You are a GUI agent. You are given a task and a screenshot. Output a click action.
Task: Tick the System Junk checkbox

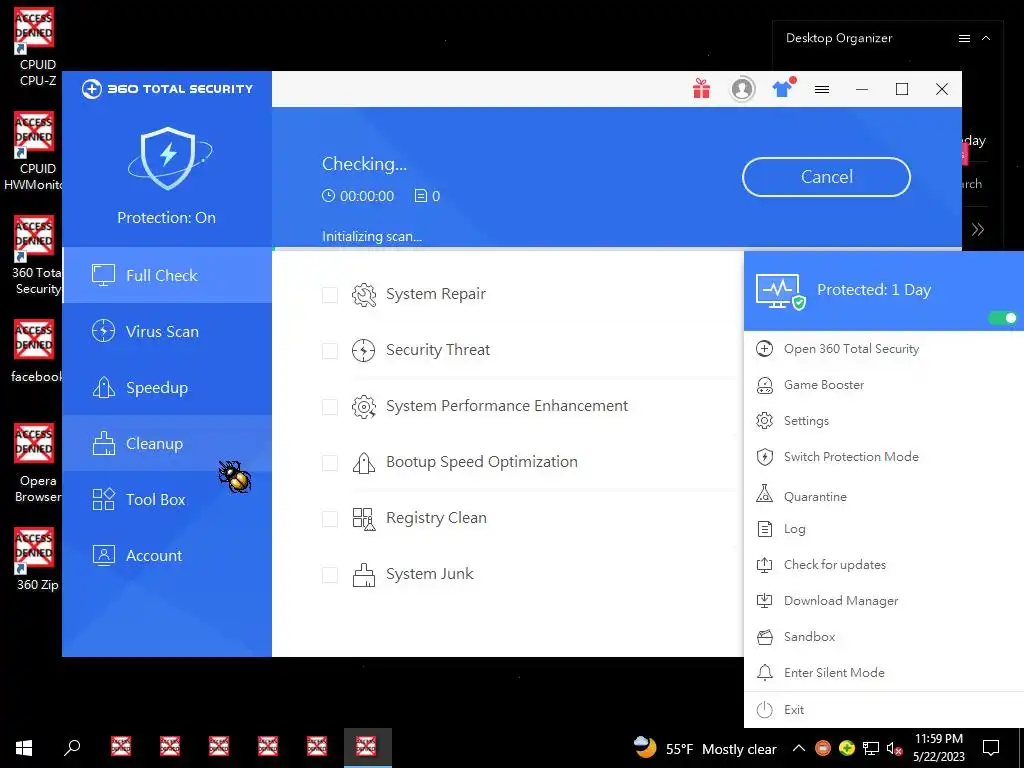point(330,575)
